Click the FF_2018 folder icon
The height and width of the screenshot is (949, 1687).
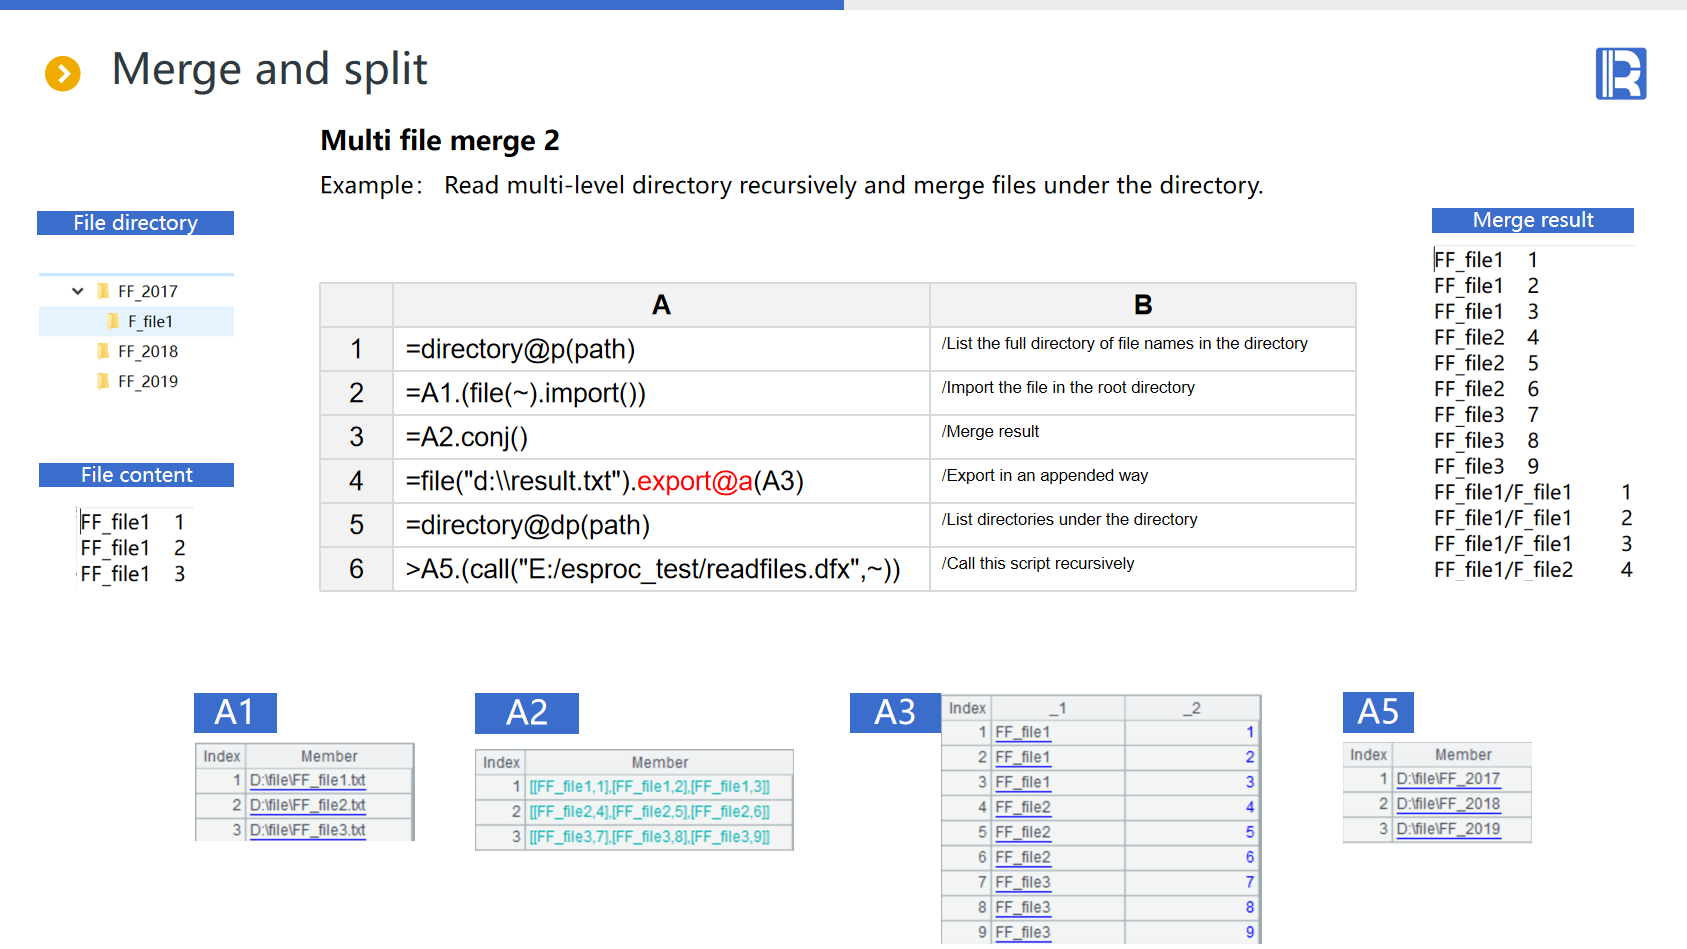(x=103, y=351)
